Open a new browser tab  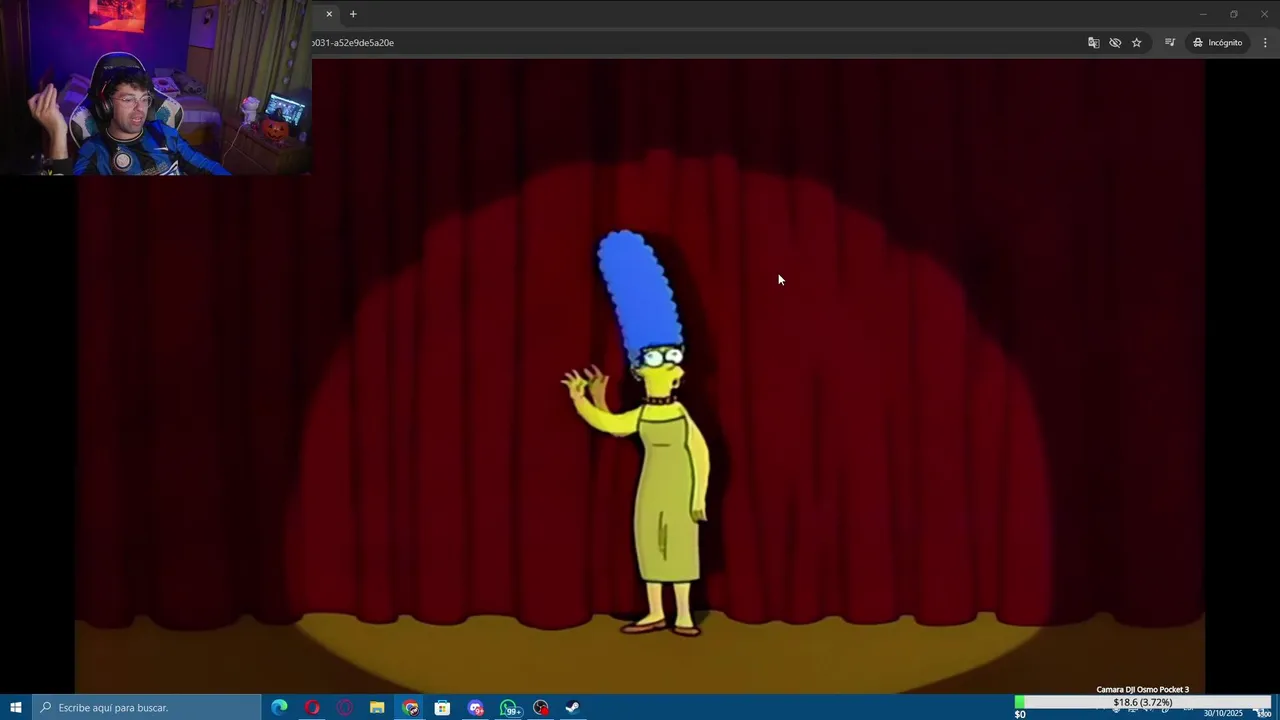[353, 14]
